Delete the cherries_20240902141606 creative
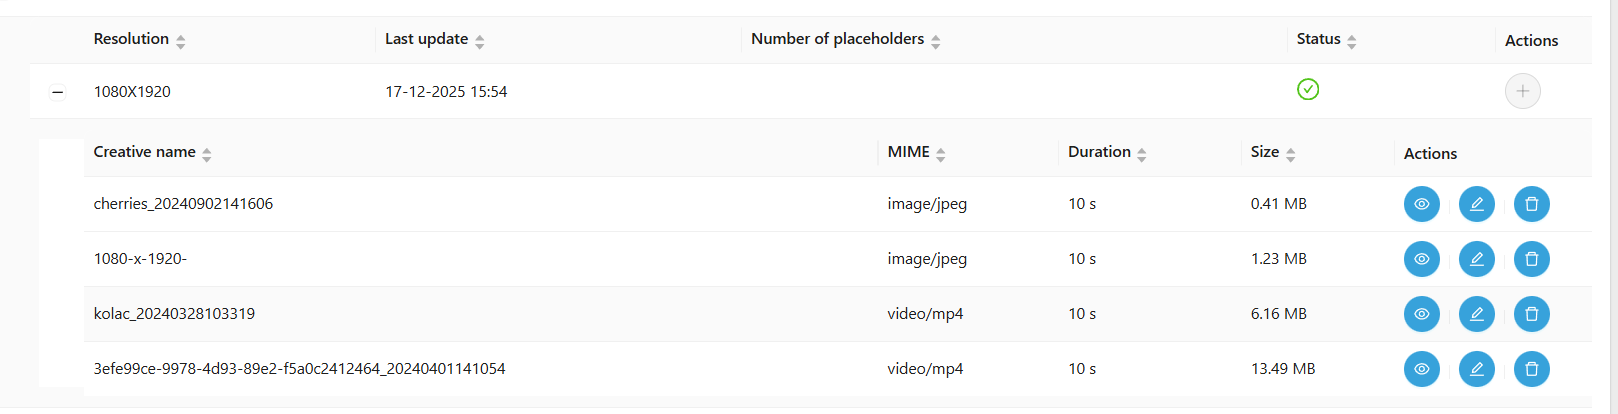Screen dimensions: 1618x414 tap(1531, 204)
